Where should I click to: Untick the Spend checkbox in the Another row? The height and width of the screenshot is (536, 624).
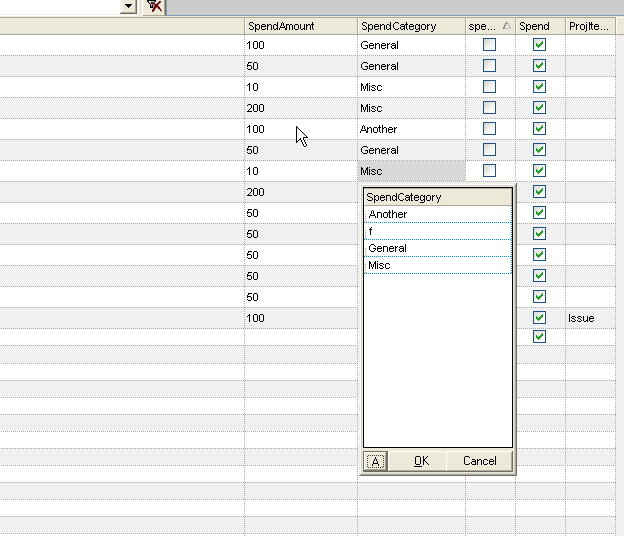click(x=539, y=129)
